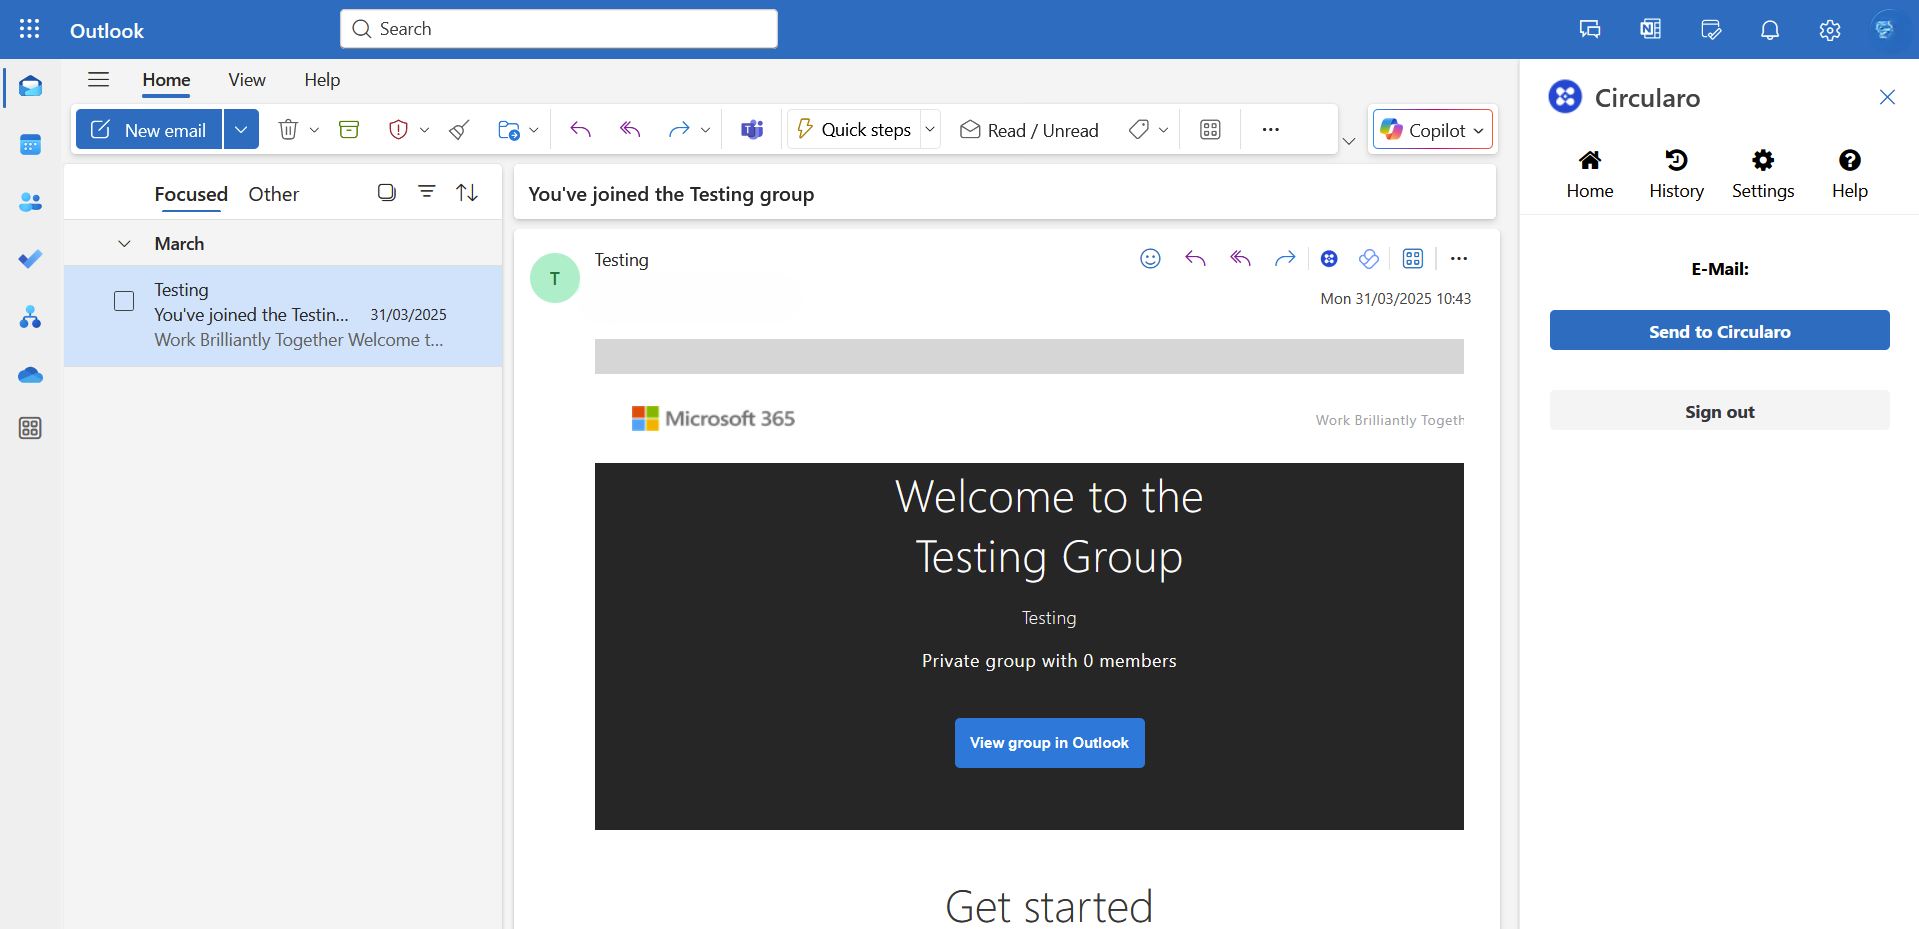Click the Send to Circularo button
The width and height of the screenshot is (1919, 929).
click(1718, 331)
